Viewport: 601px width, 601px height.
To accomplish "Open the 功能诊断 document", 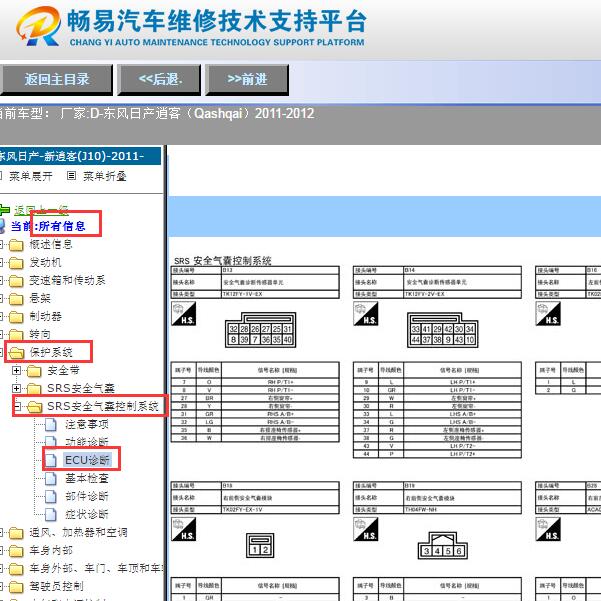I will tap(87, 442).
